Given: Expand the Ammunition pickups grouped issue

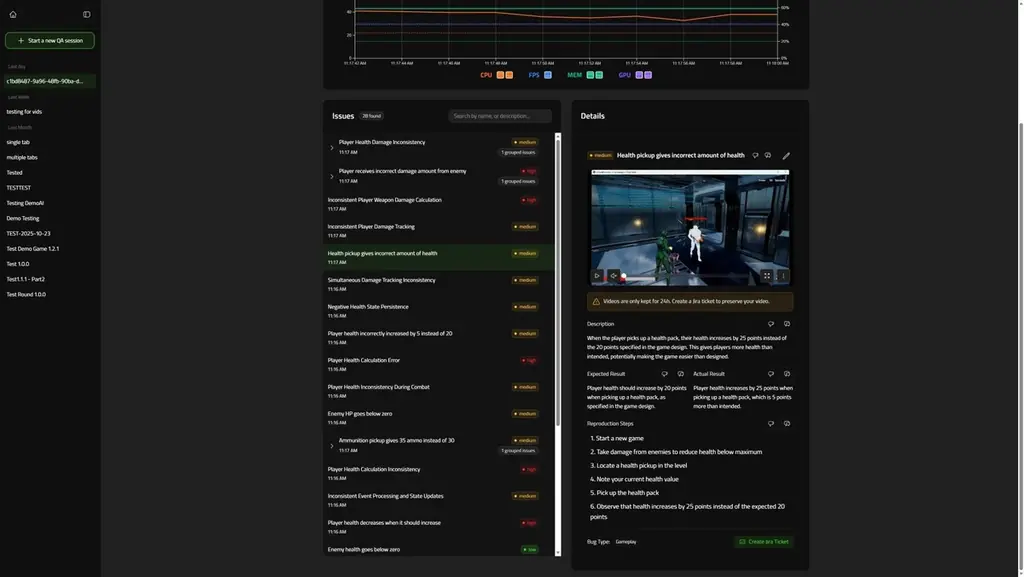Looking at the screenshot, I should (331, 444).
